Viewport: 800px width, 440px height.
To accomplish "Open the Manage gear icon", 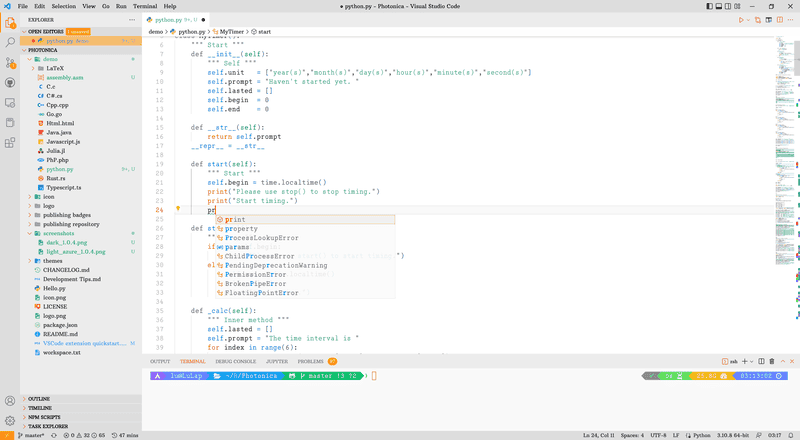I will (10, 421).
